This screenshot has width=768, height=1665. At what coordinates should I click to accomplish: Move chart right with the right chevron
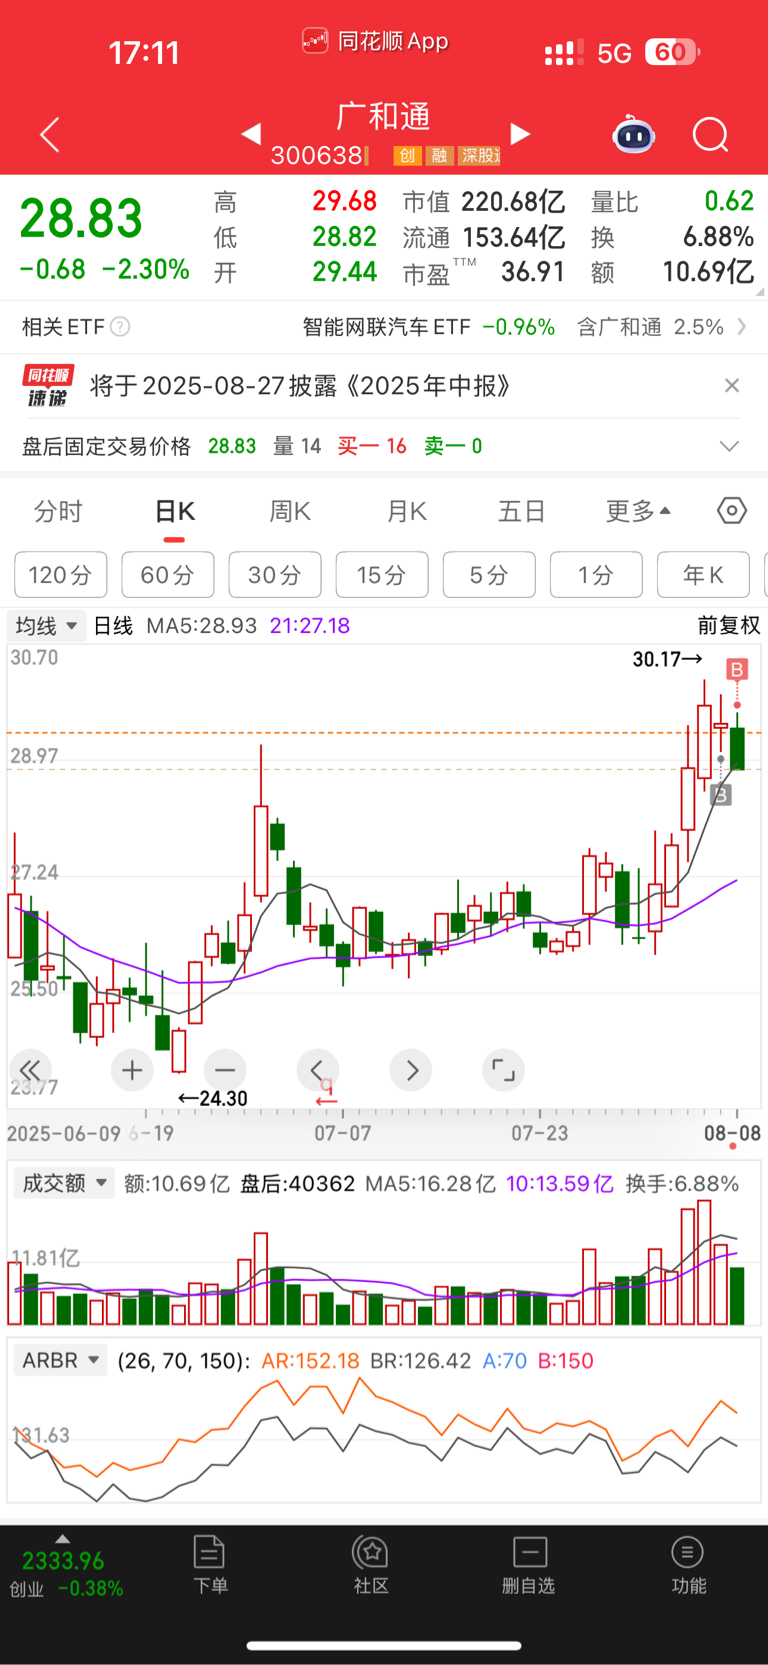point(411,1070)
